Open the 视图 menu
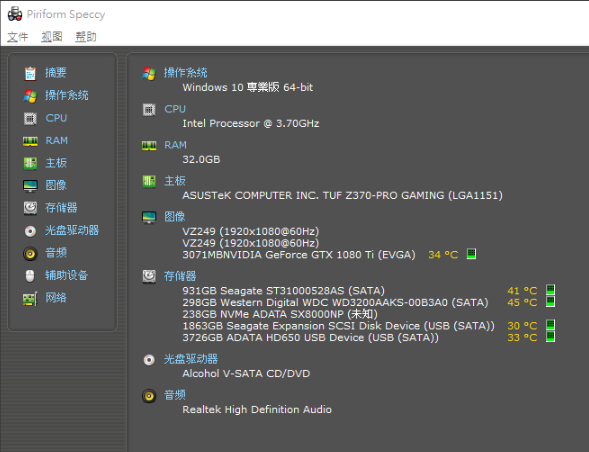Image resolution: width=589 pixels, height=452 pixels. (52, 37)
